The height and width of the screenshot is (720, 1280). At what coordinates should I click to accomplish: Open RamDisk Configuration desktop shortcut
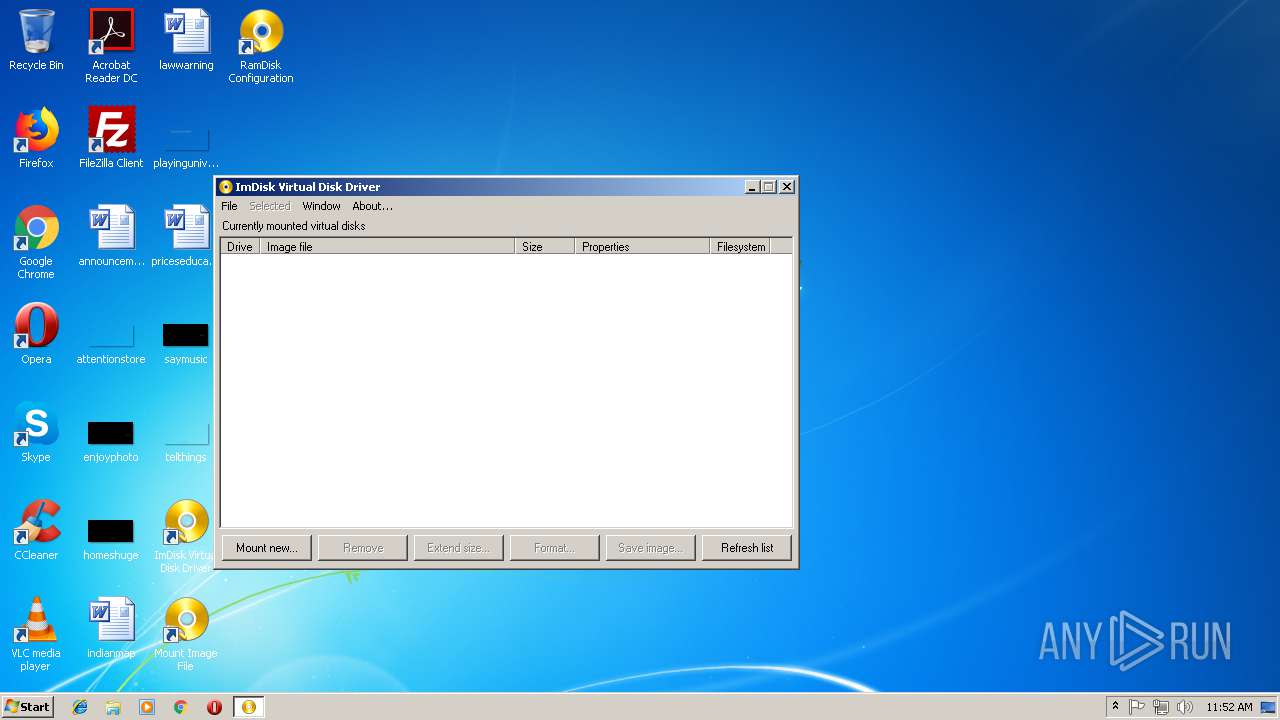click(261, 46)
